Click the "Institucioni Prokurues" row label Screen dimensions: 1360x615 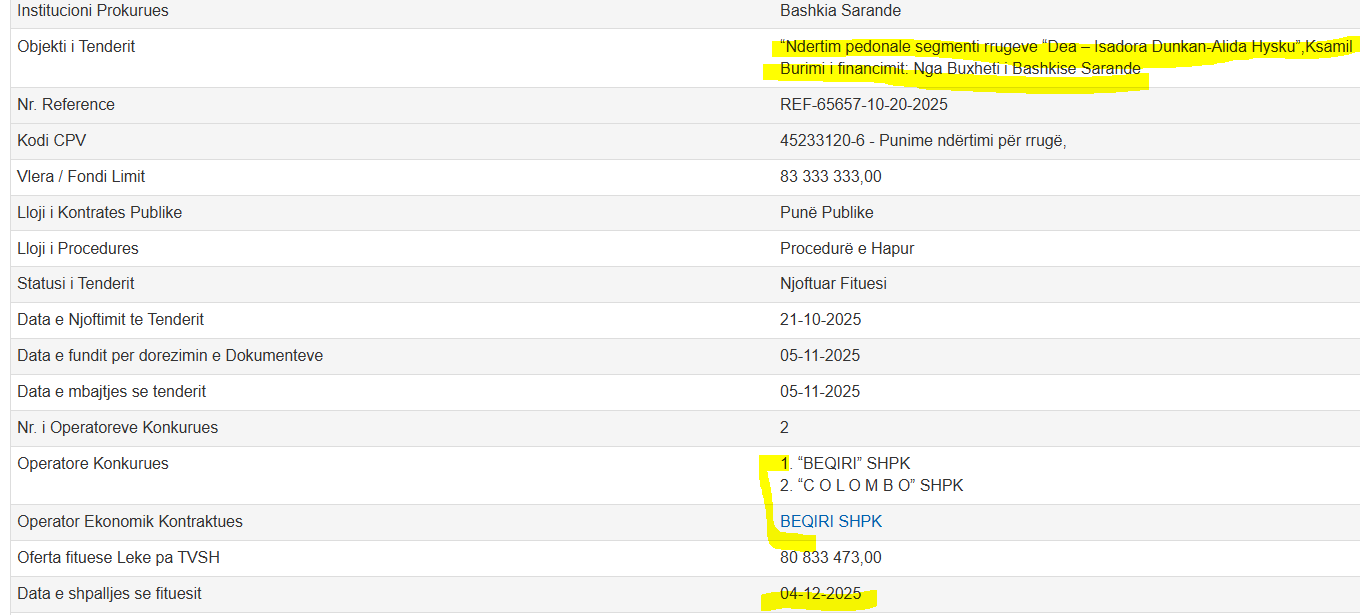pyautogui.click(x=93, y=11)
